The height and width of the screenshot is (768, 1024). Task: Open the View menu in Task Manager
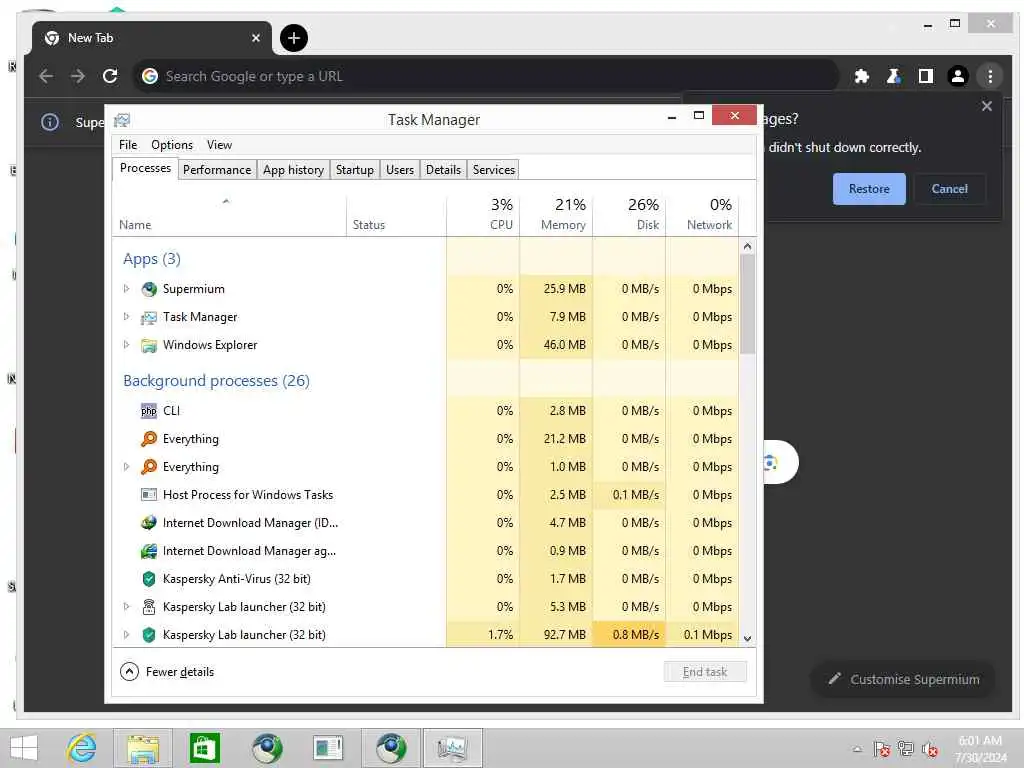click(x=219, y=145)
